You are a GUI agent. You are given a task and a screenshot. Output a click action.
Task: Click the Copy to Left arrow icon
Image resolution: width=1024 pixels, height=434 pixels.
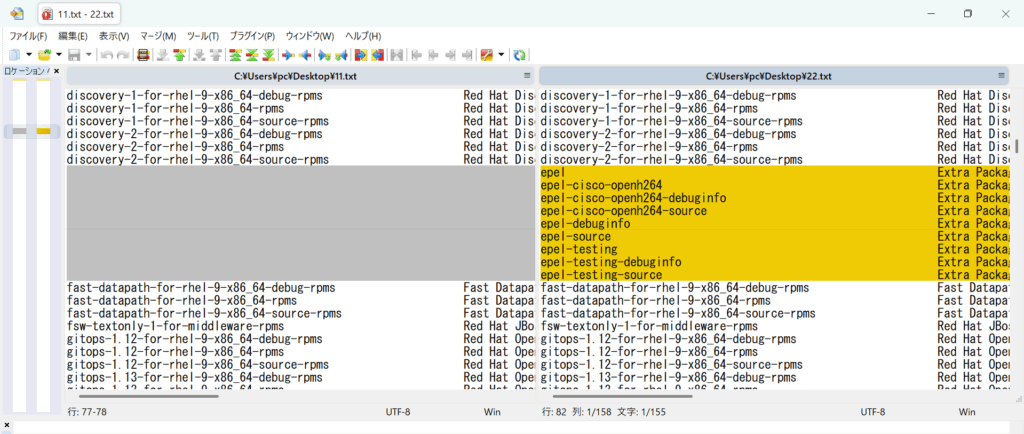pos(305,54)
